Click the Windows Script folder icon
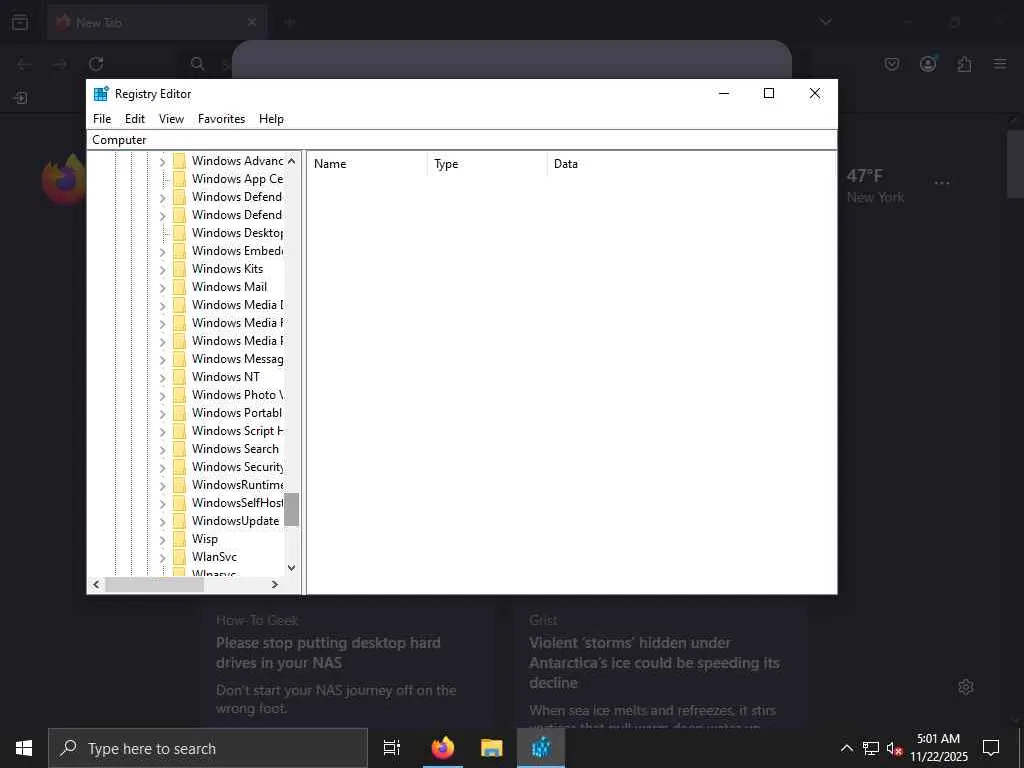Viewport: 1024px width, 768px height. tap(180, 431)
